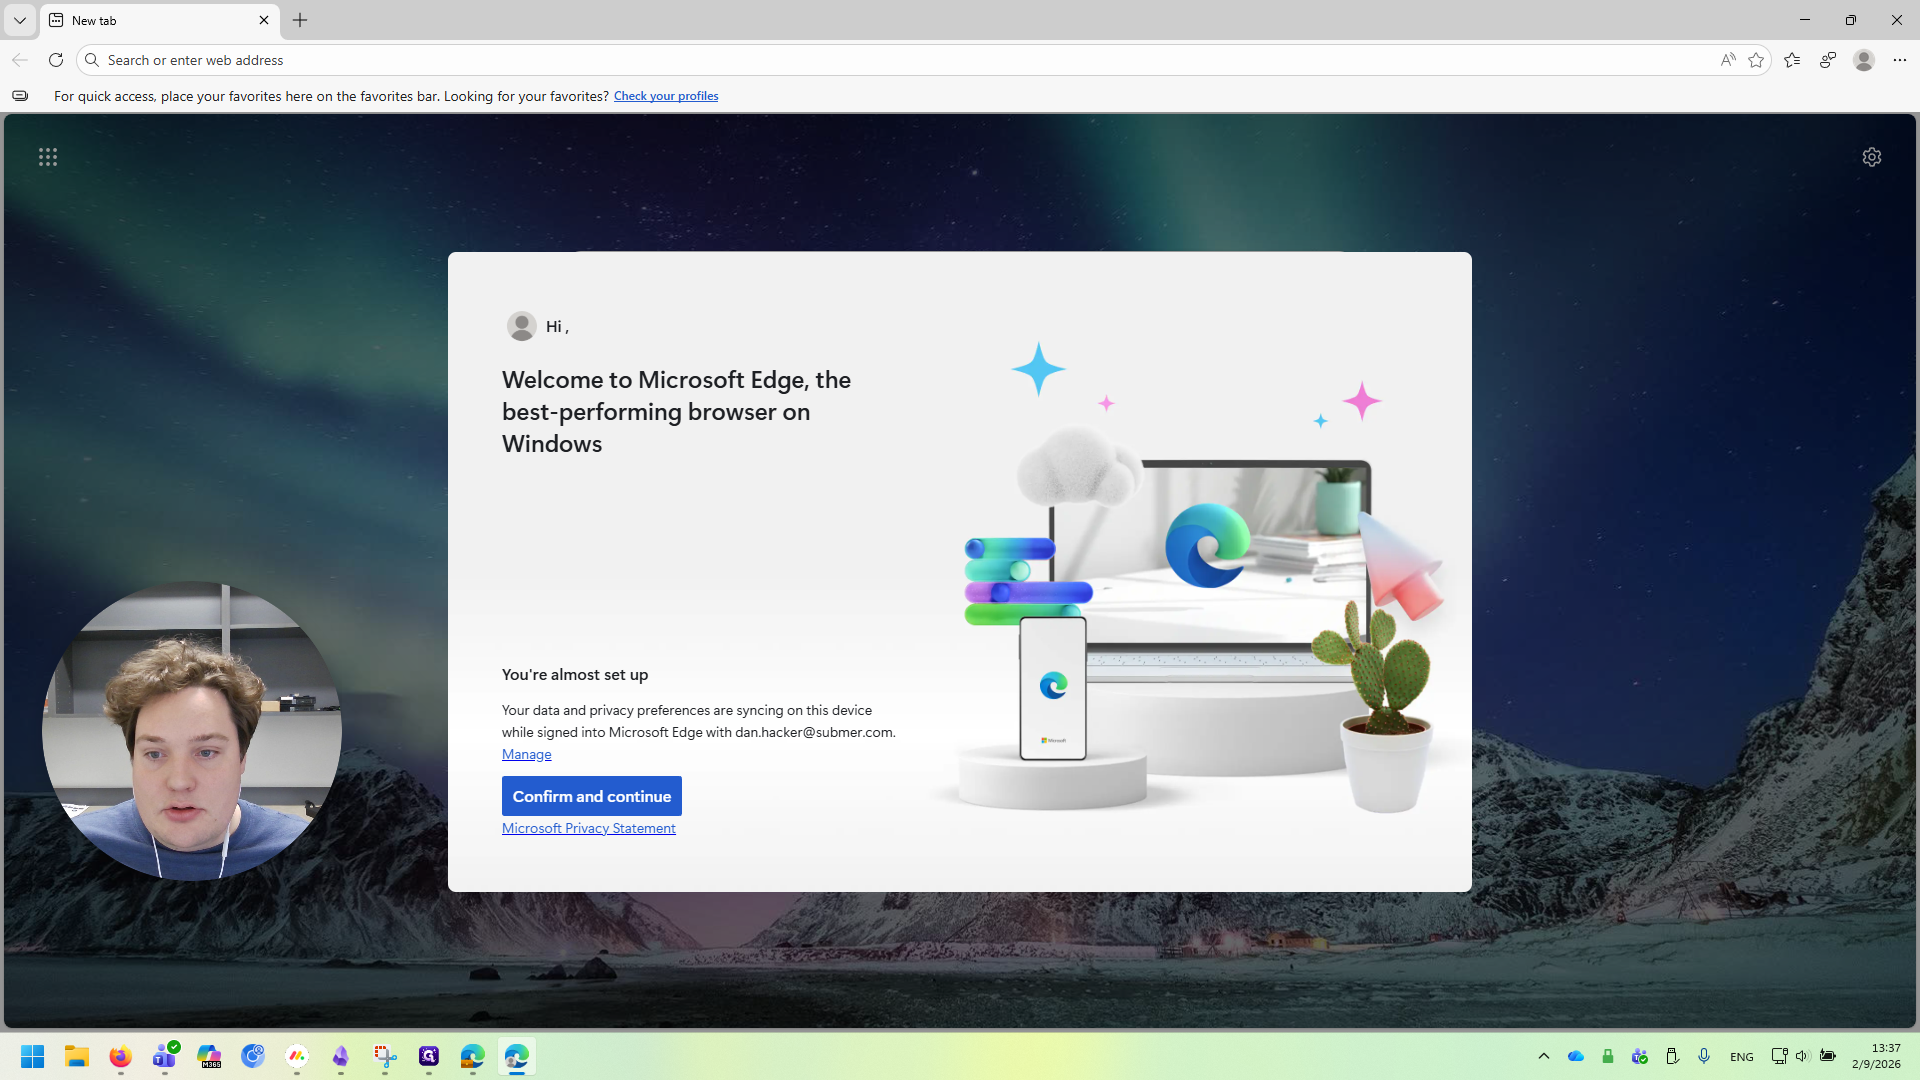The height and width of the screenshot is (1080, 1920).
Task: Open battery status tray icon
Action: [x=1828, y=1056]
